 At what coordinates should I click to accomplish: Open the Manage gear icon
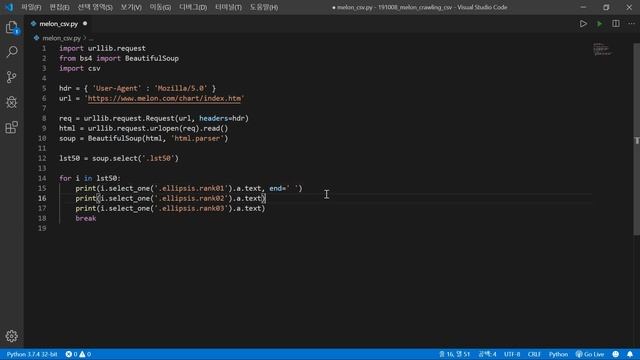click(12, 336)
